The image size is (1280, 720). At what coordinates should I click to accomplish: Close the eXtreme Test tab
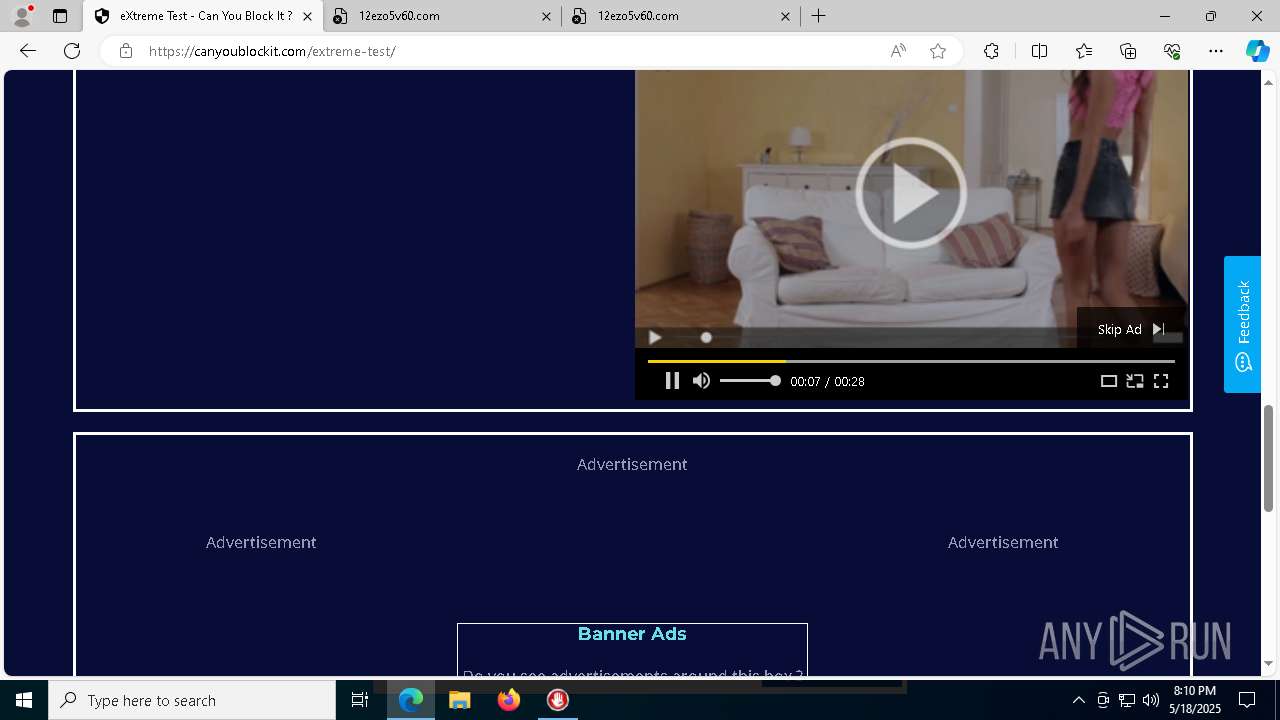[307, 16]
